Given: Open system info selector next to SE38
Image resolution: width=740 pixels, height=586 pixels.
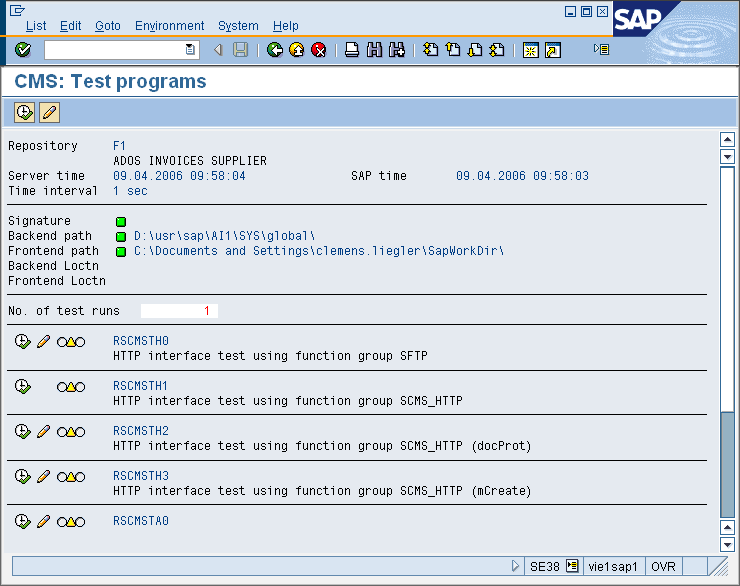Looking at the screenshot, I should tap(572, 566).
